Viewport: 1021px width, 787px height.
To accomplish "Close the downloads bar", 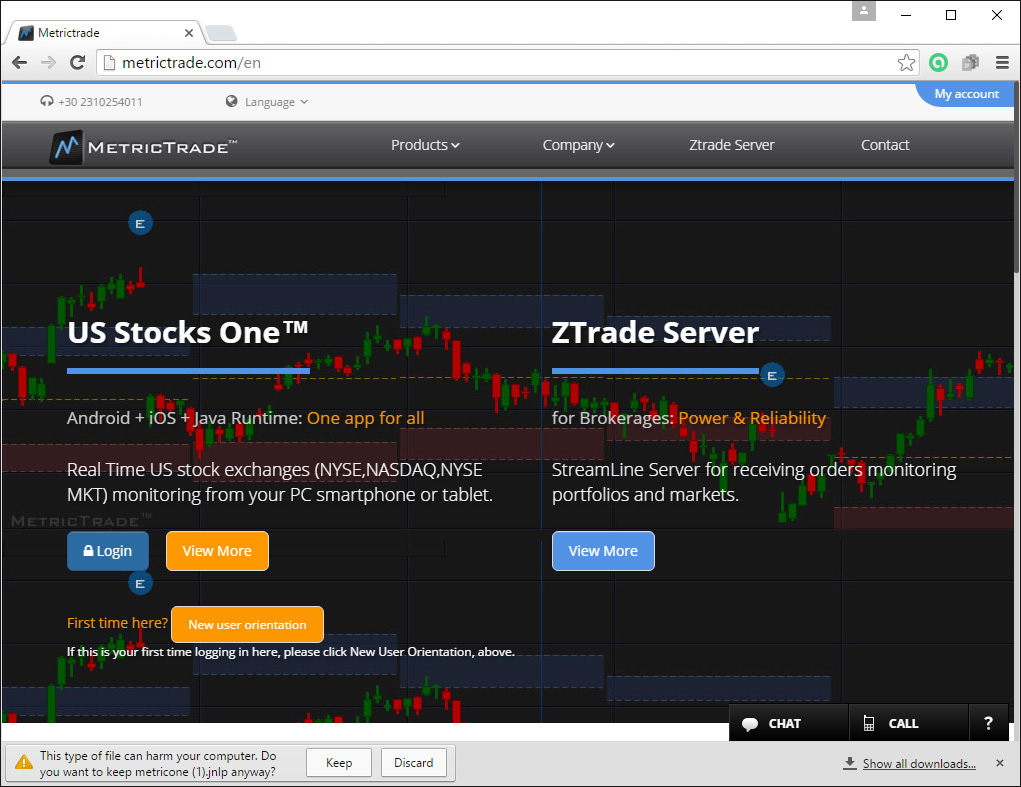I will point(1000,763).
